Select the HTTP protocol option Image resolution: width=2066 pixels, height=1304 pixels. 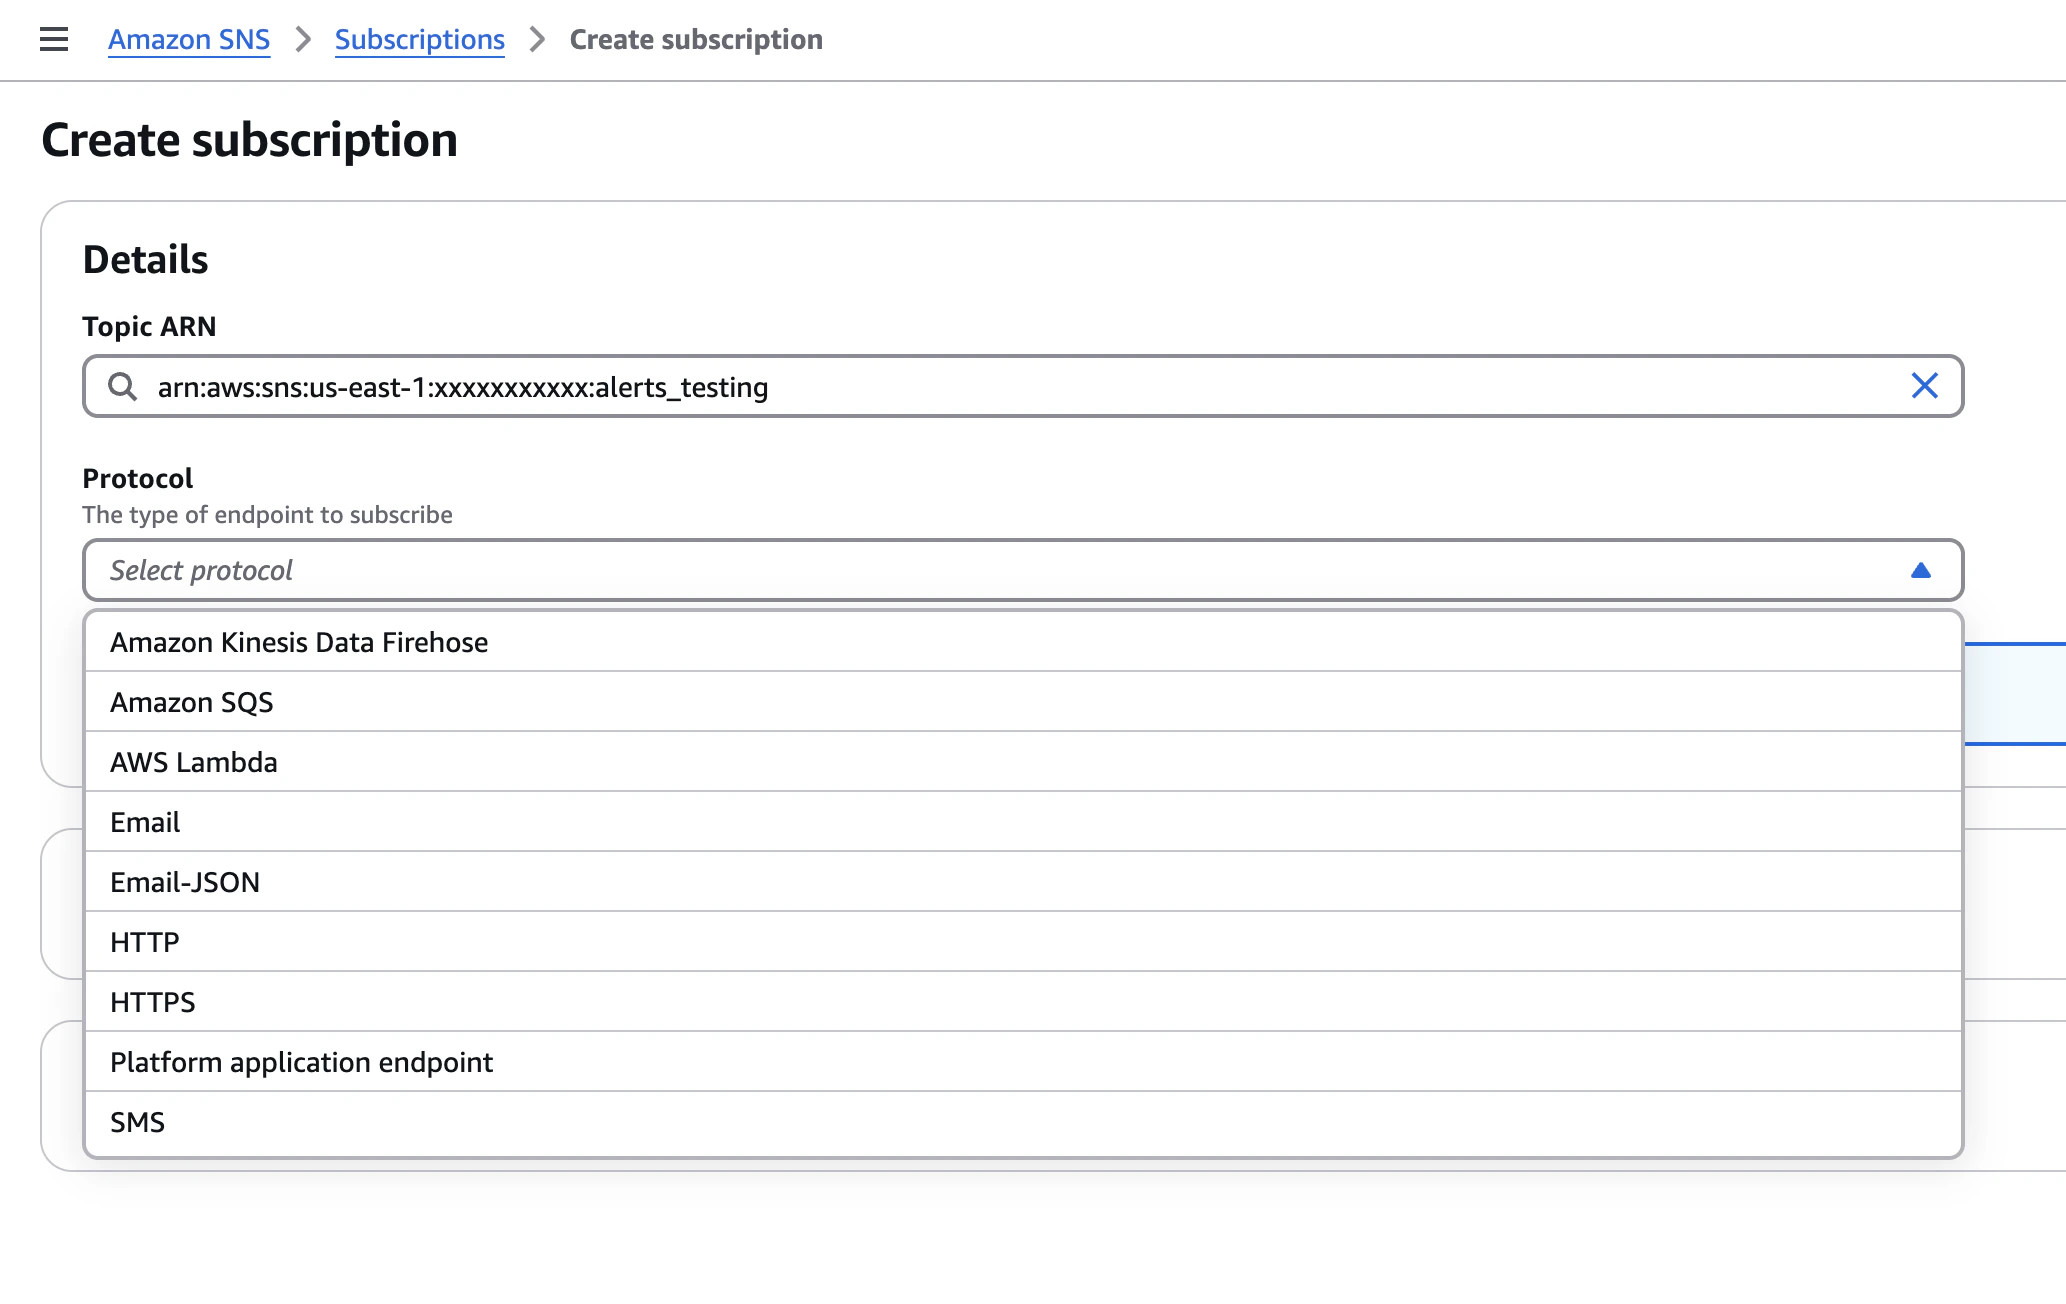(x=145, y=942)
